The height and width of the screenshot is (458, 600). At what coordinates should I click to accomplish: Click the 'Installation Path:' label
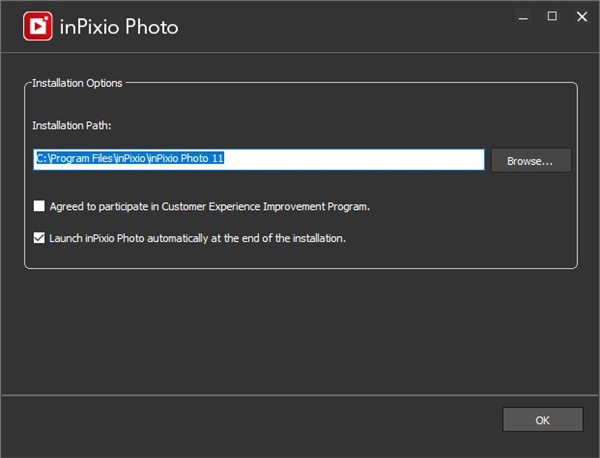tap(72, 125)
